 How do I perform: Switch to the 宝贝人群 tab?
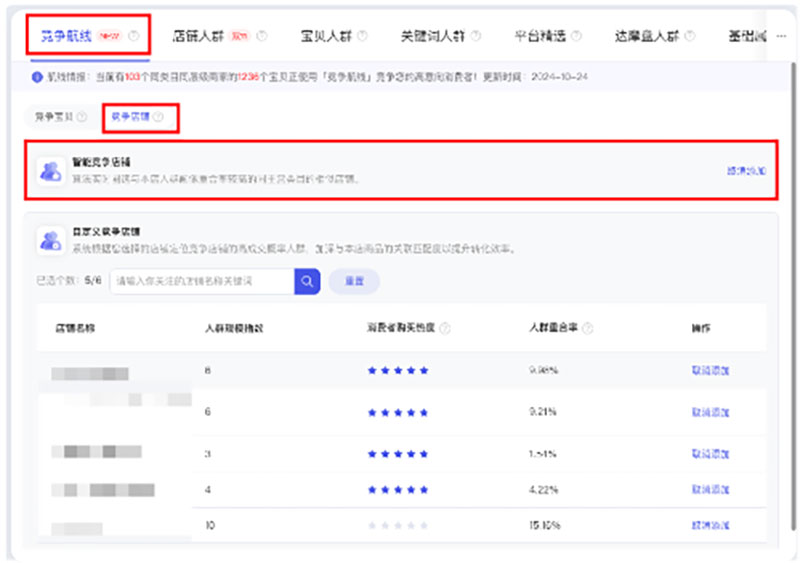click(x=326, y=36)
